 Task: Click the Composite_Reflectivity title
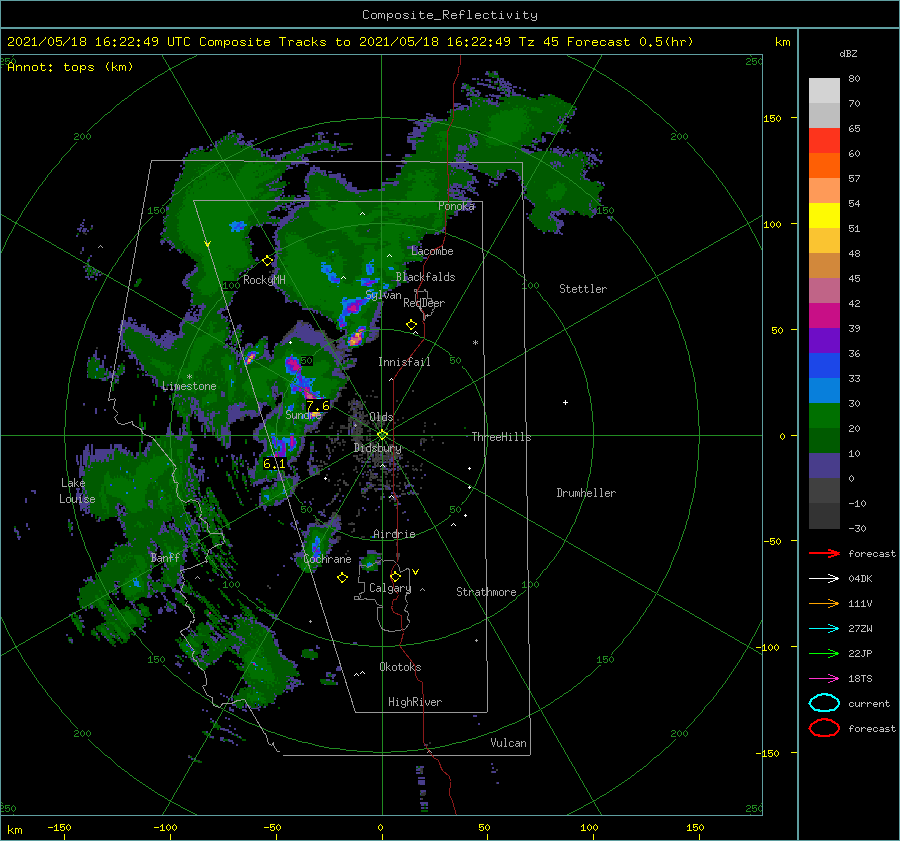click(x=450, y=15)
